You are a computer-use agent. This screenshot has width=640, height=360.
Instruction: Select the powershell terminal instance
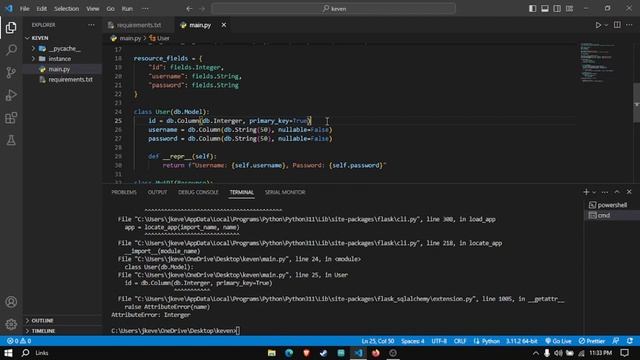pyautogui.click(x=612, y=205)
